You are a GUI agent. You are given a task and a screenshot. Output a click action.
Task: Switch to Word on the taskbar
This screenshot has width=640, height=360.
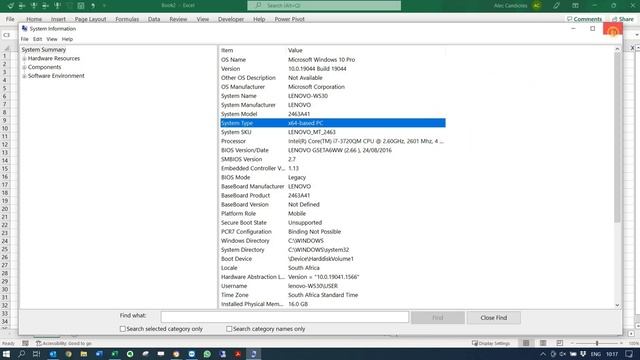pos(99,354)
